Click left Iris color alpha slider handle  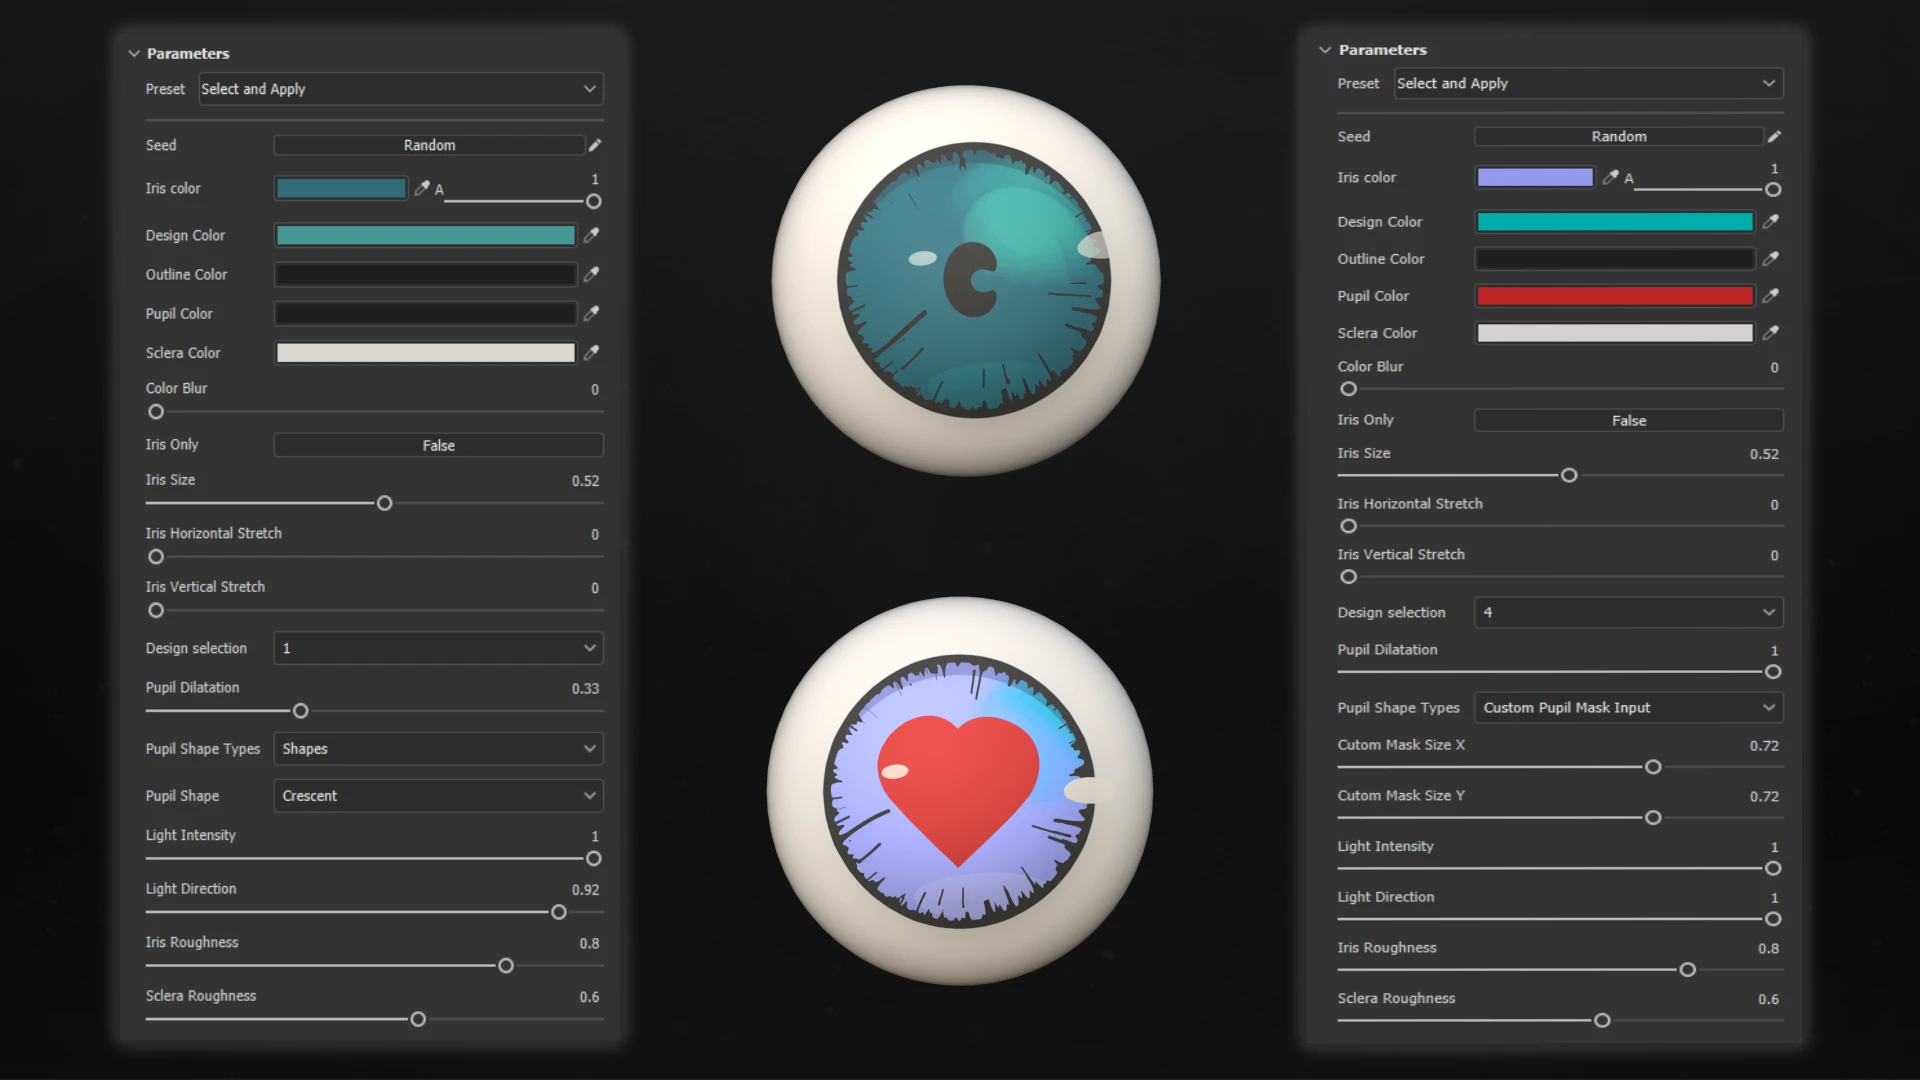click(x=594, y=202)
